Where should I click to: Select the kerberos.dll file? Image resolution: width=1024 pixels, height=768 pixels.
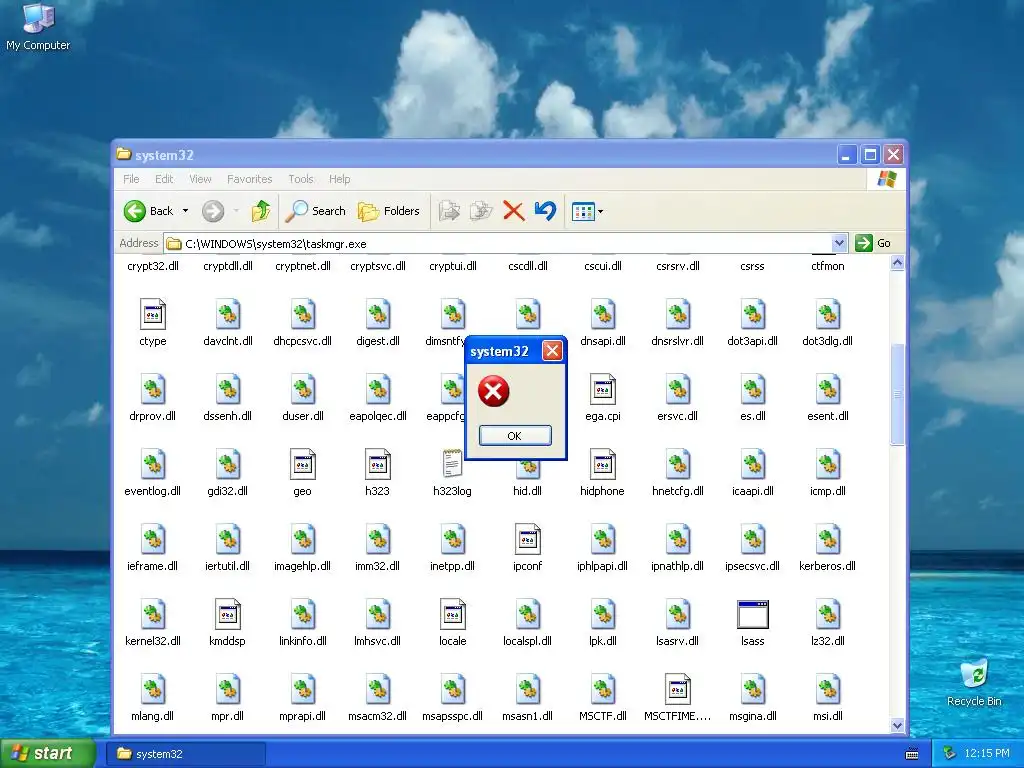[827, 548]
